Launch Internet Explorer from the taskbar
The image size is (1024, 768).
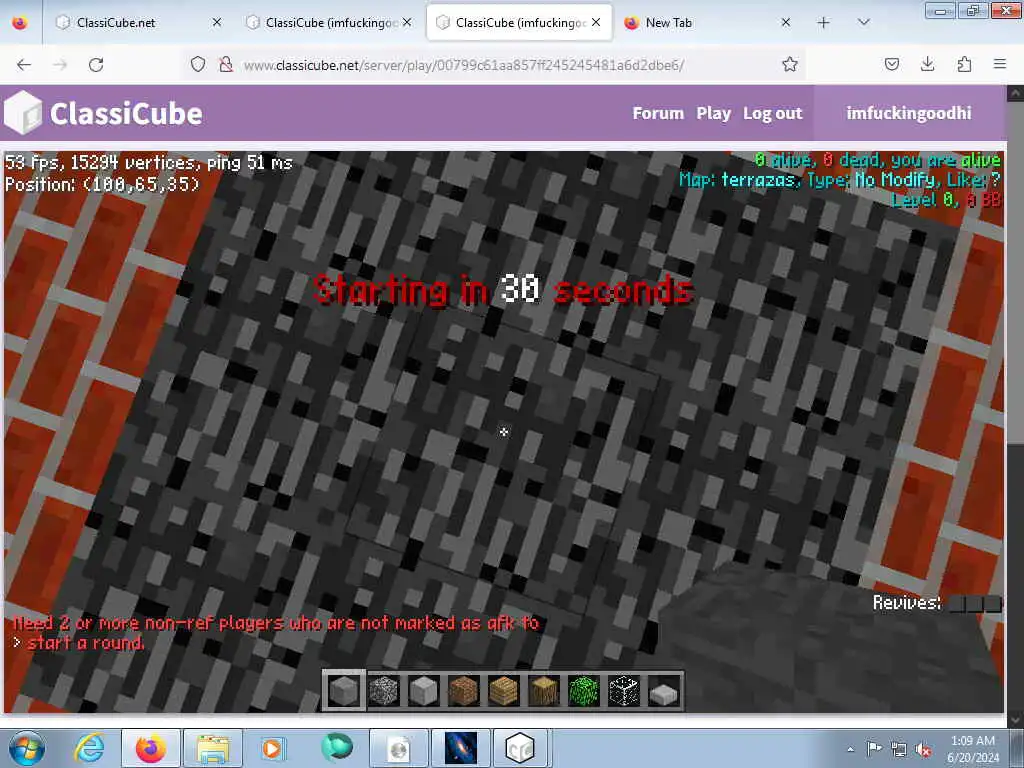[x=89, y=748]
